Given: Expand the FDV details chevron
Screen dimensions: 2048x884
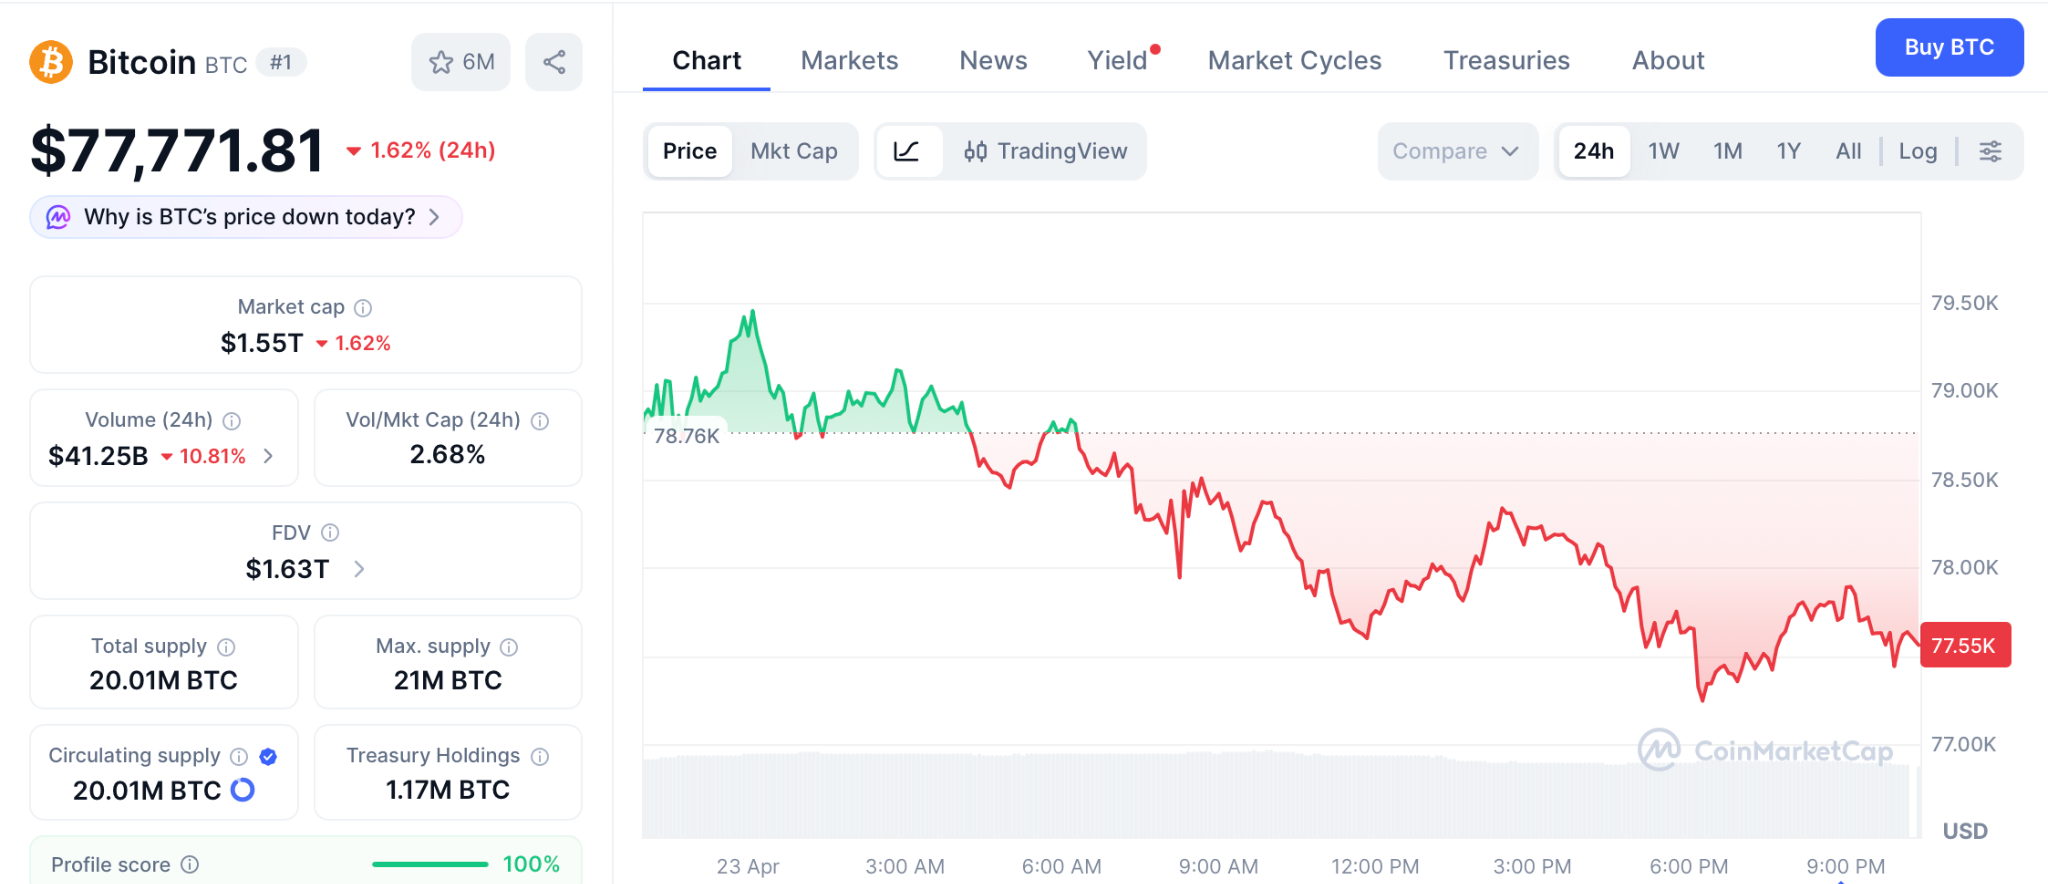Looking at the screenshot, I should click(359, 569).
